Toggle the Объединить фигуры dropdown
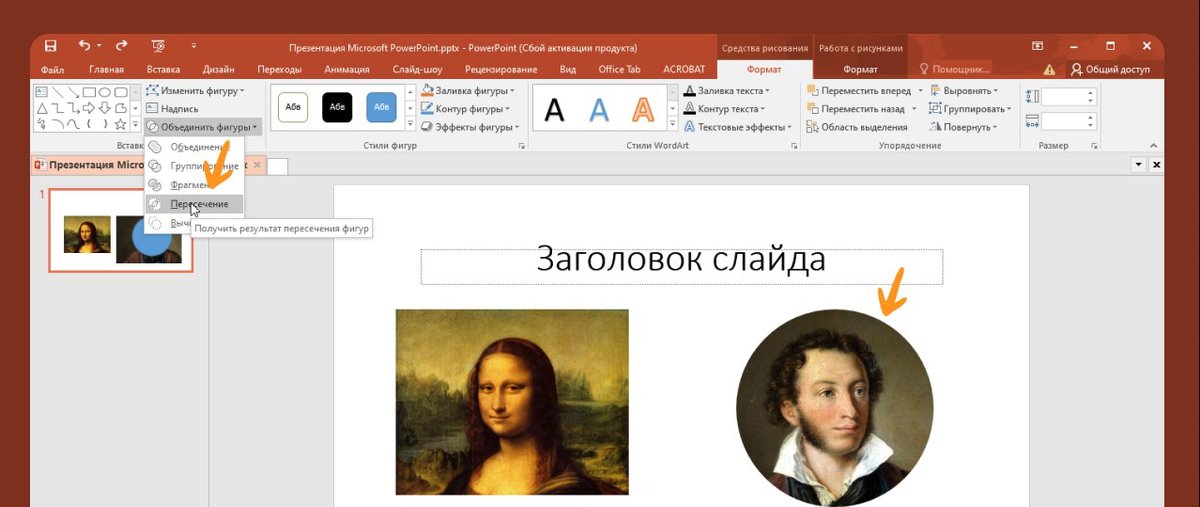The image size is (1200, 507). [203, 127]
